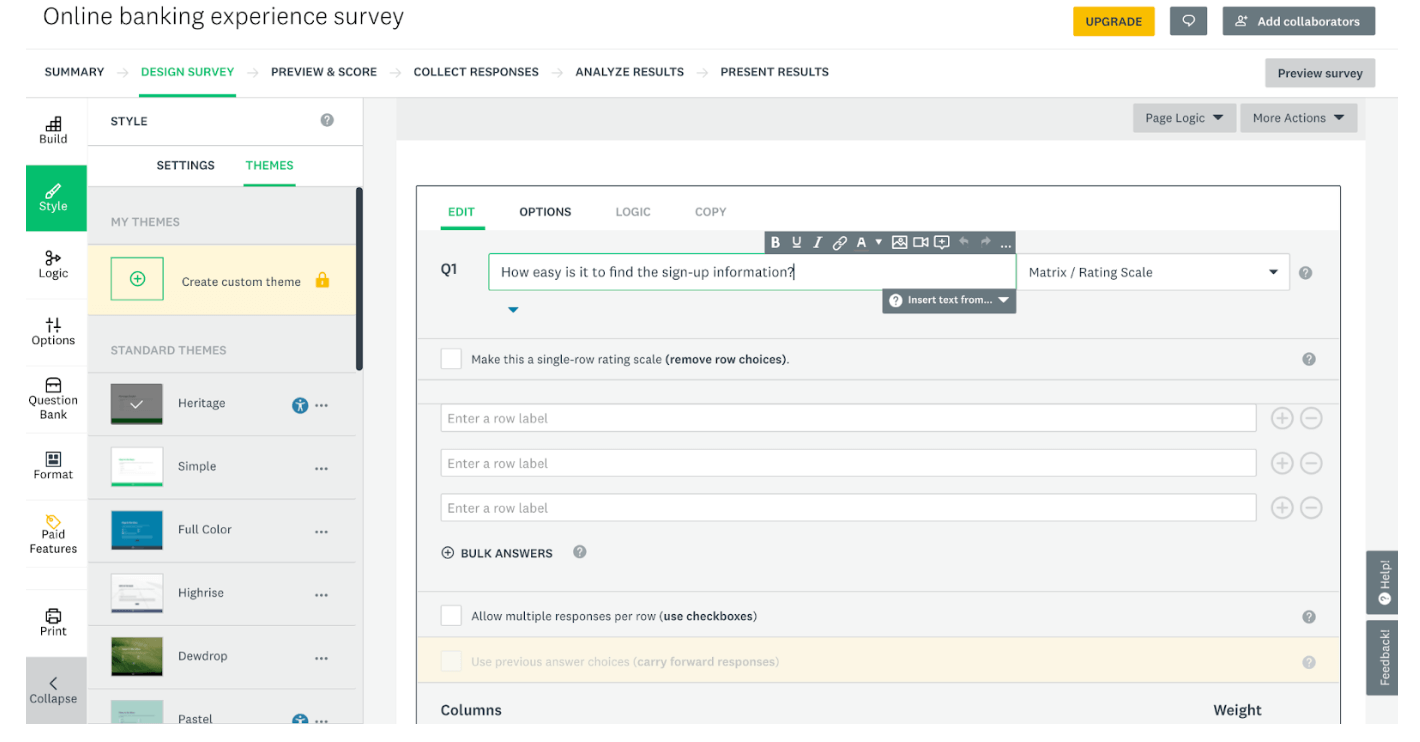Select the Build panel in the sidebar

(x=53, y=130)
